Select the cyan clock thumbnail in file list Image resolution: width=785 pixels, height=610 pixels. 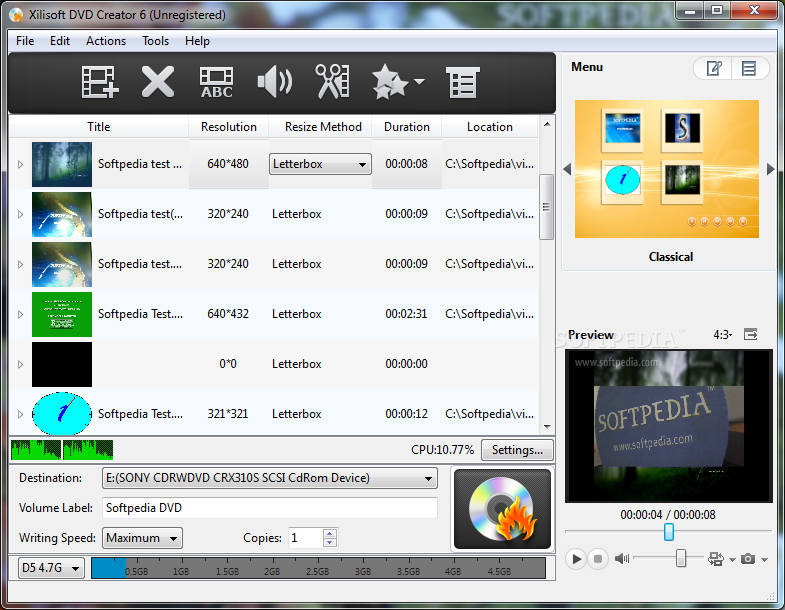point(62,414)
